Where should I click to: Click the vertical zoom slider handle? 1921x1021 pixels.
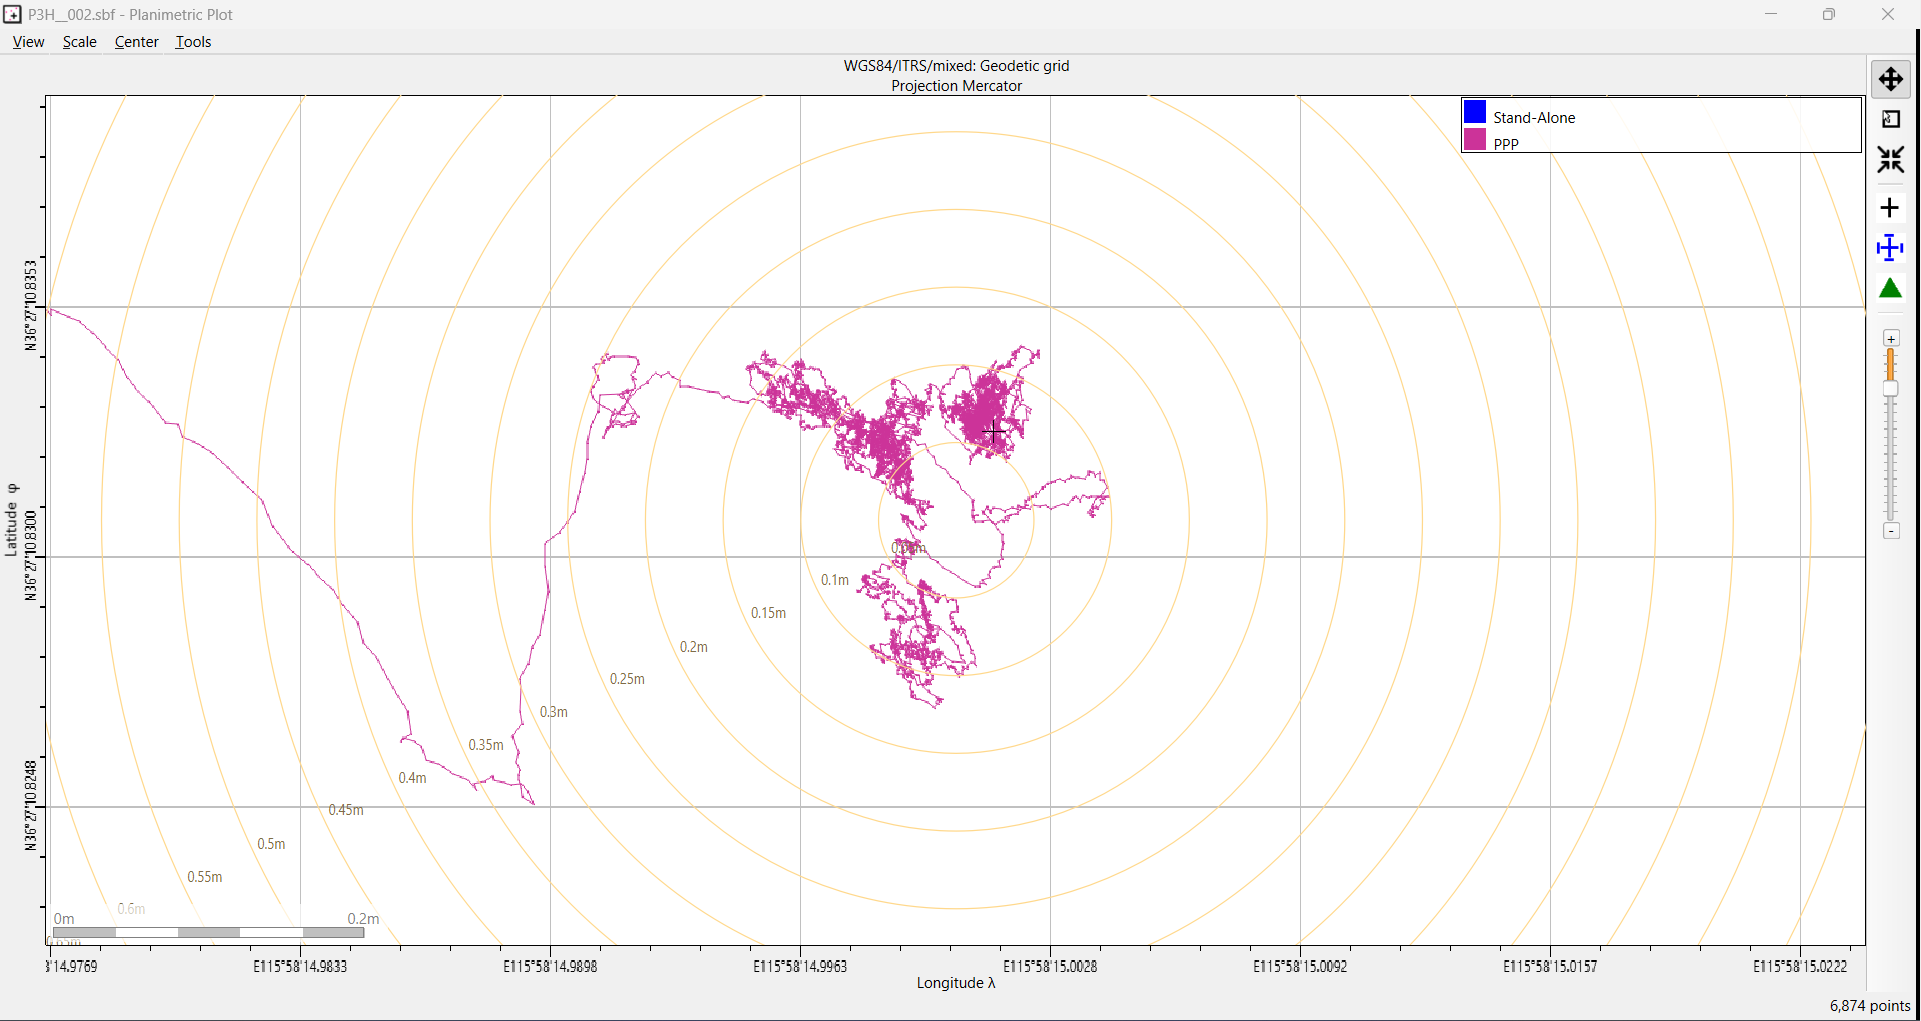pyautogui.click(x=1890, y=389)
